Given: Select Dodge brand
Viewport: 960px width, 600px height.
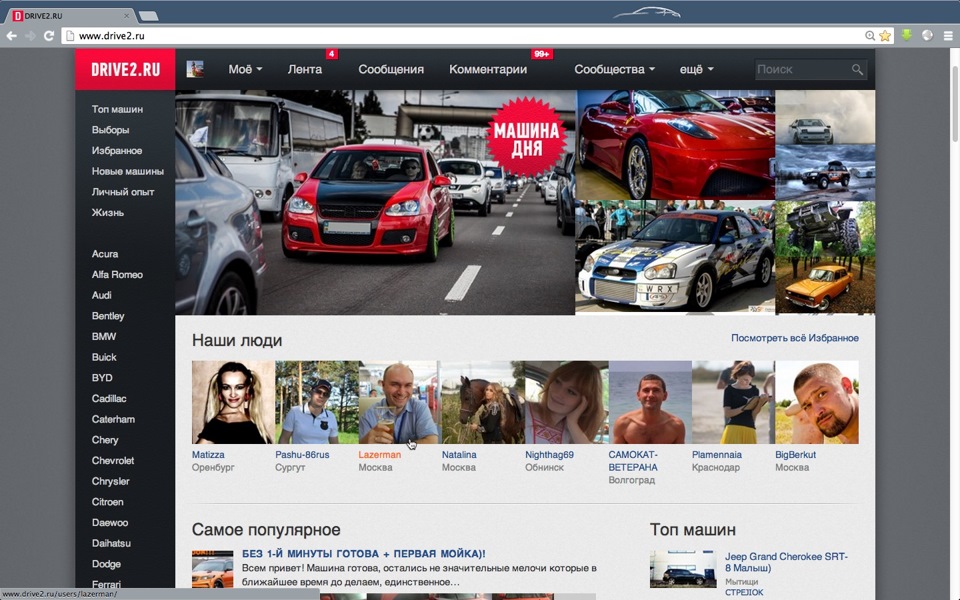Looking at the screenshot, I should coord(106,564).
